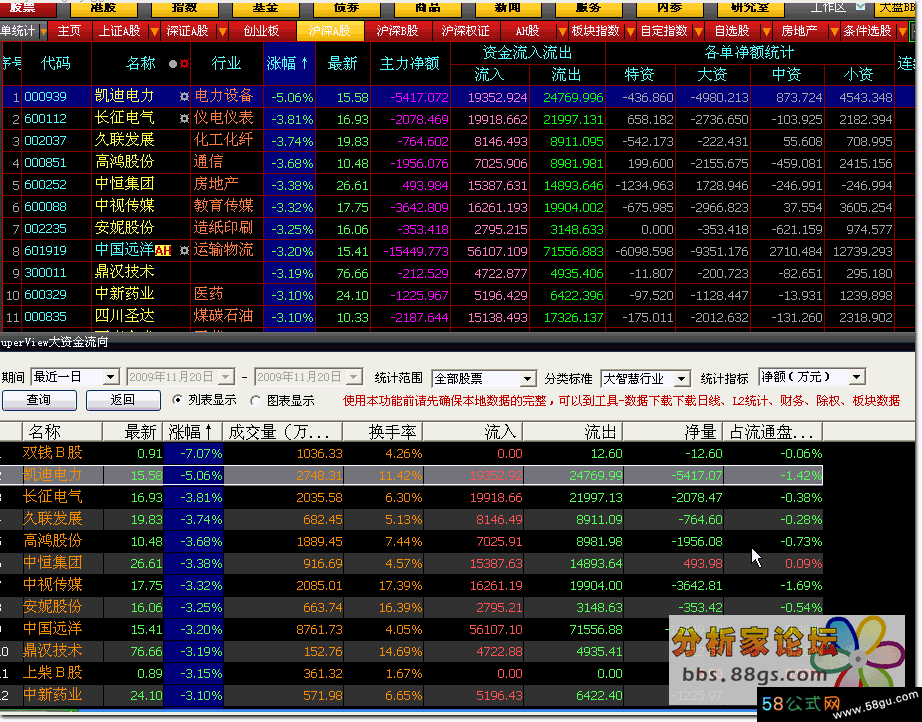The height and width of the screenshot is (722, 922).
Task: Click the 电力设备 industry cell
Action: tap(223, 96)
